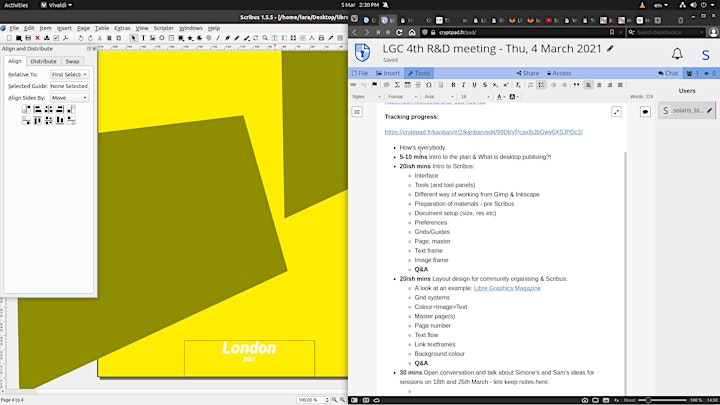Open the Insert menu in Scribus
720x405 pixels.
(64, 28)
